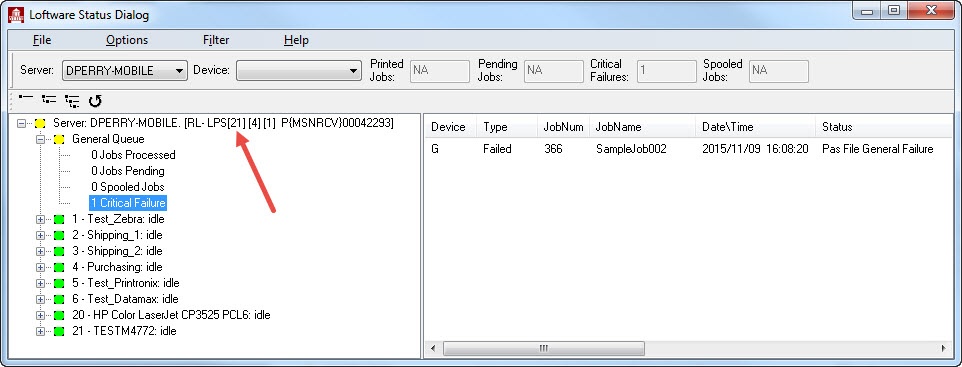Click yellow status icon beside General Queue
Image resolution: width=962 pixels, height=367 pixels.
59,139
